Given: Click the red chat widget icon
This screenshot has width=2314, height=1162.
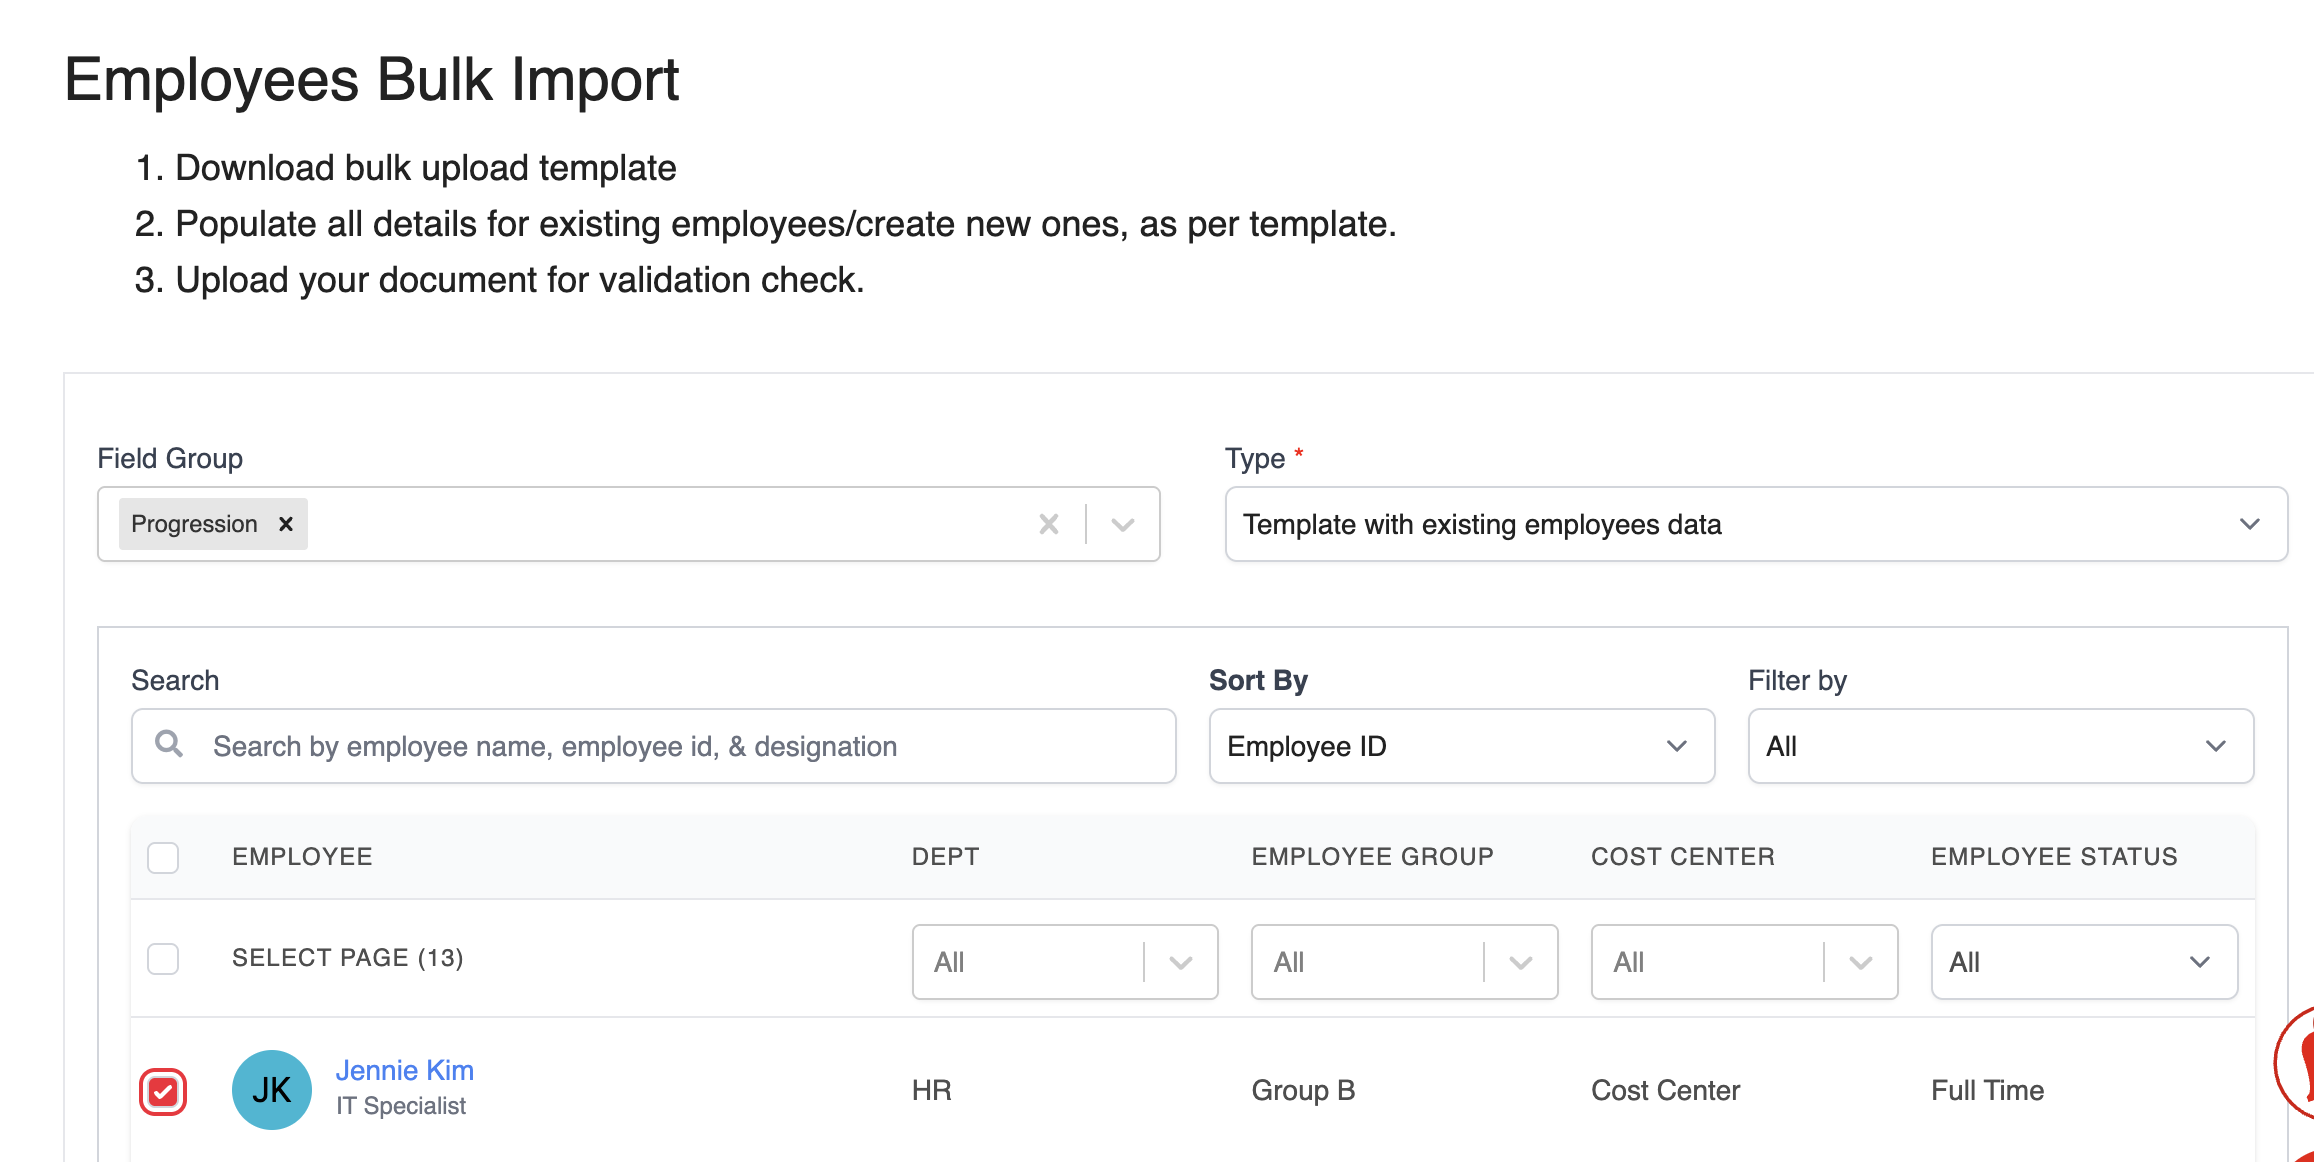Looking at the screenshot, I should 2299,1062.
